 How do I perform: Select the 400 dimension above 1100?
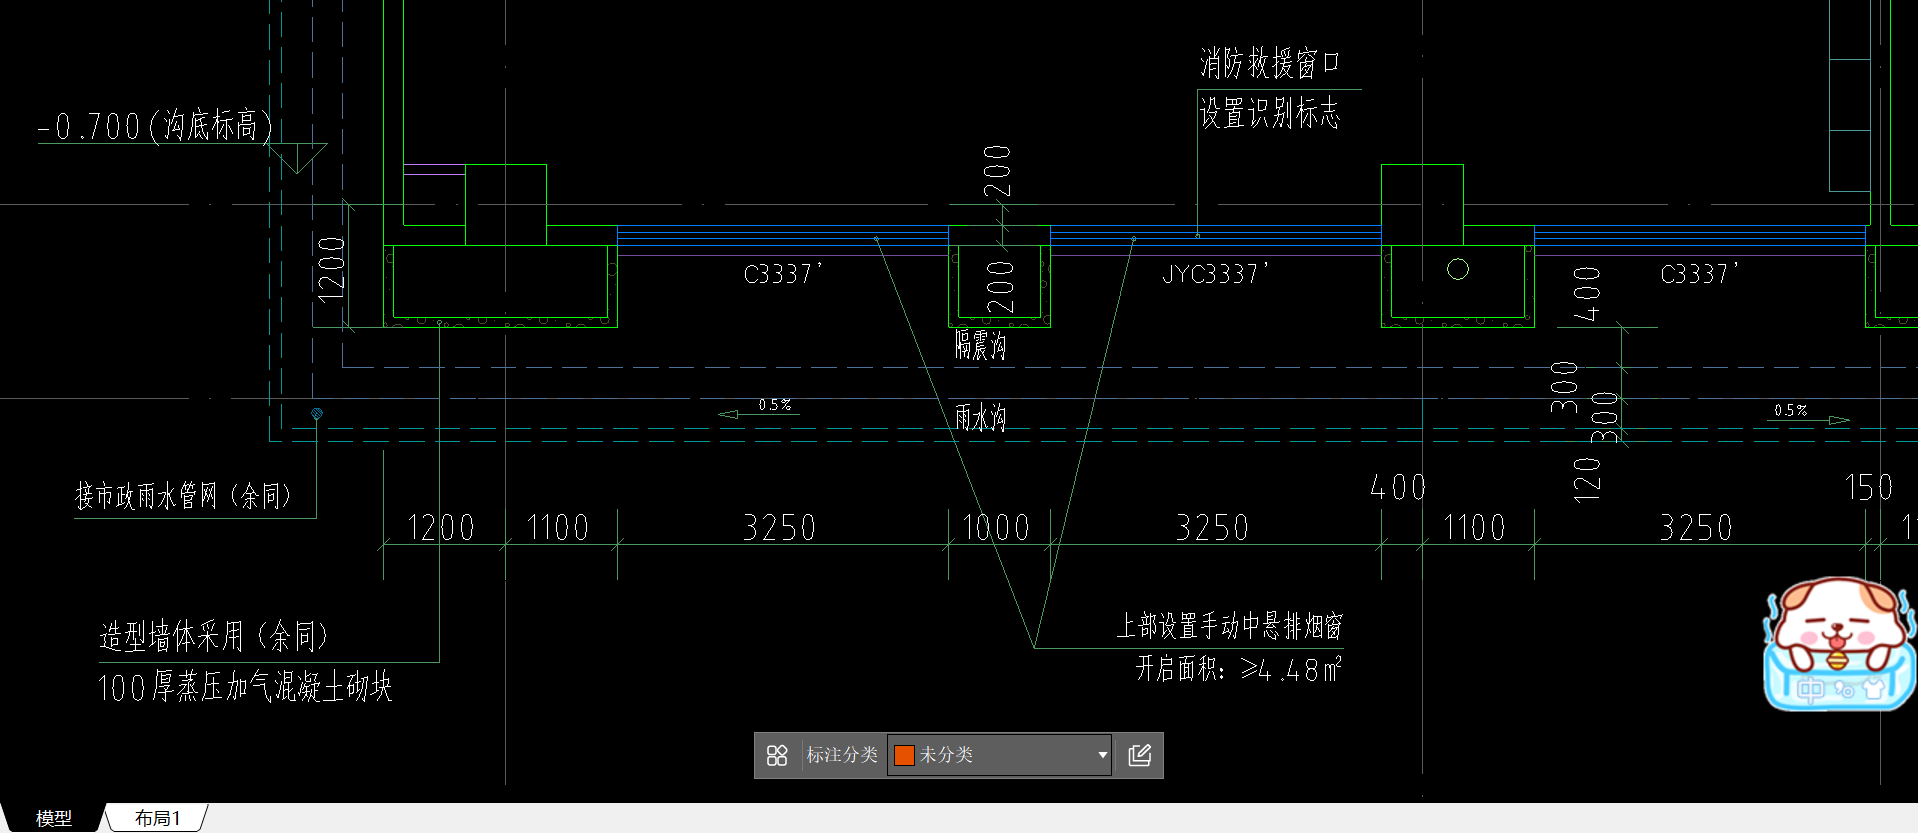[1398, 488]
